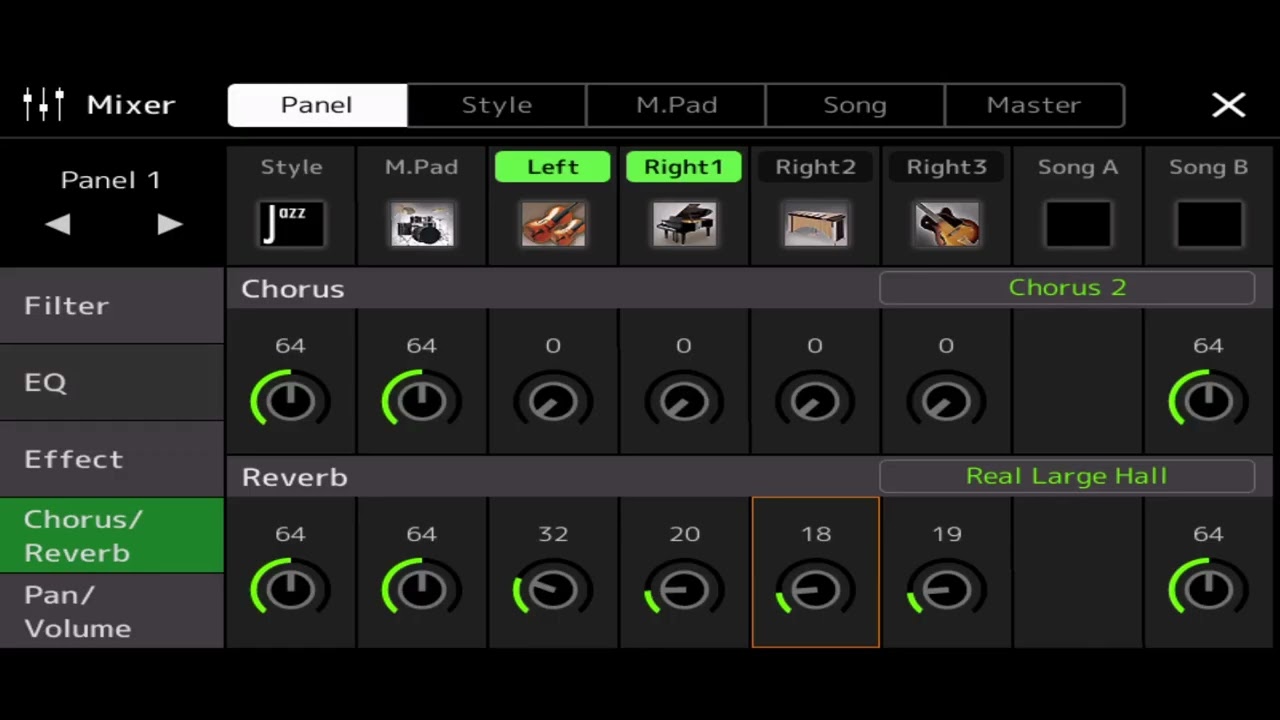Click the Style channel header label
The width and height of the screenshot is (1280, 720).
(x=291, y=167)
